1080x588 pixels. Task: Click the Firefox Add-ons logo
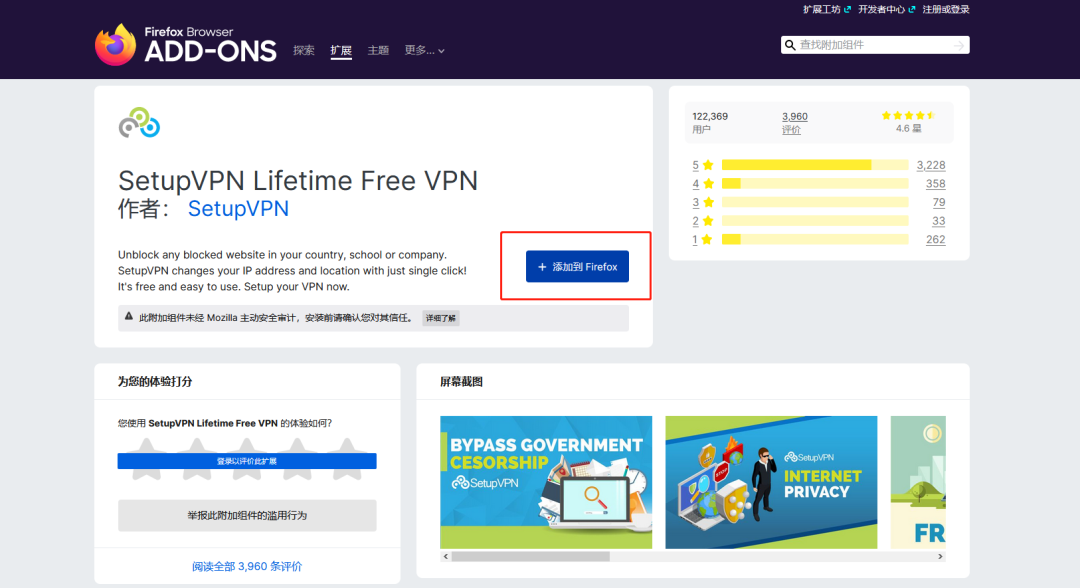(186, 44)
